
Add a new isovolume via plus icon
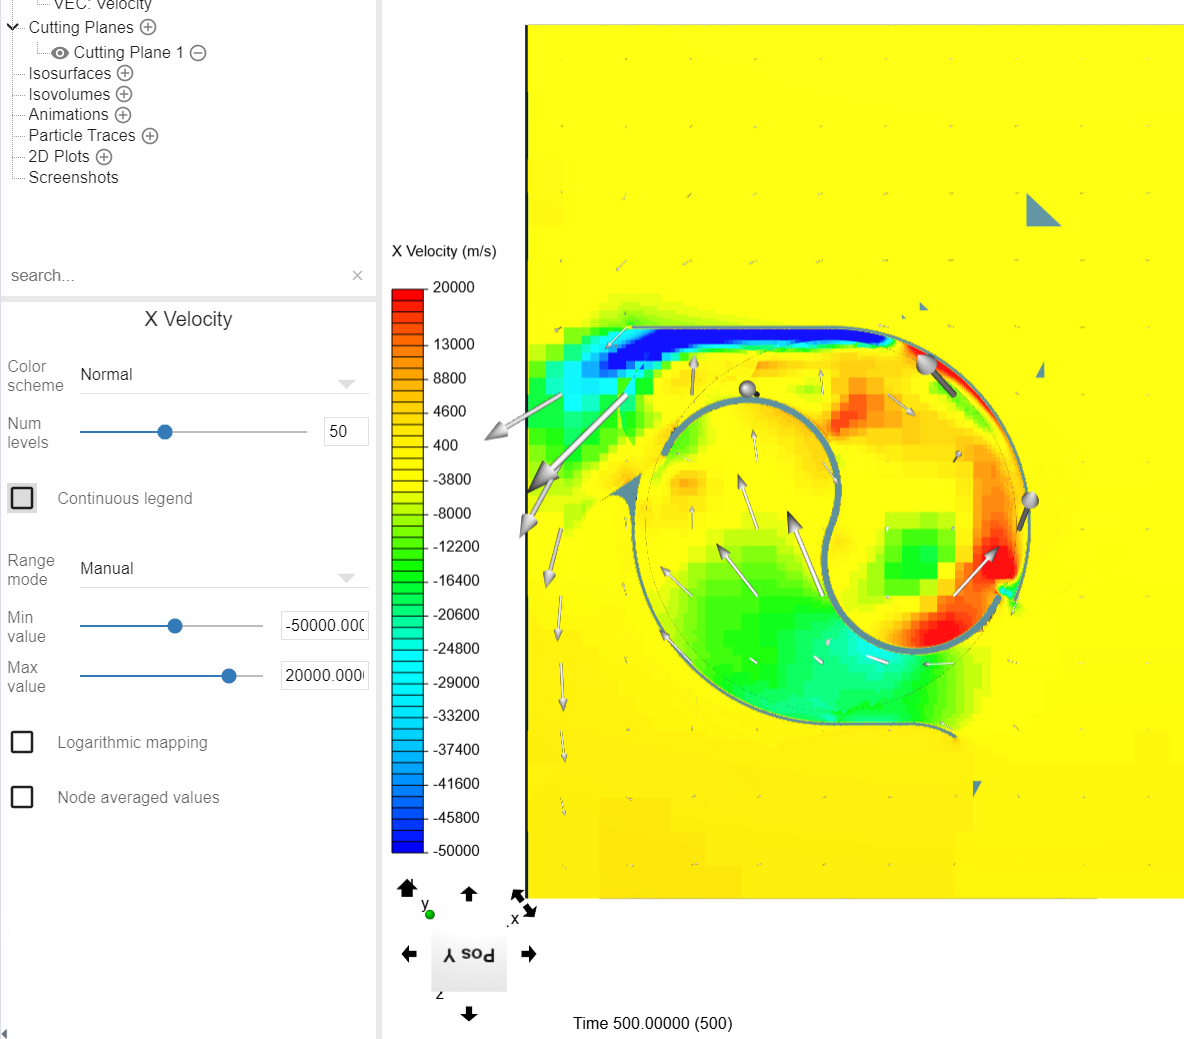(124, 94)
